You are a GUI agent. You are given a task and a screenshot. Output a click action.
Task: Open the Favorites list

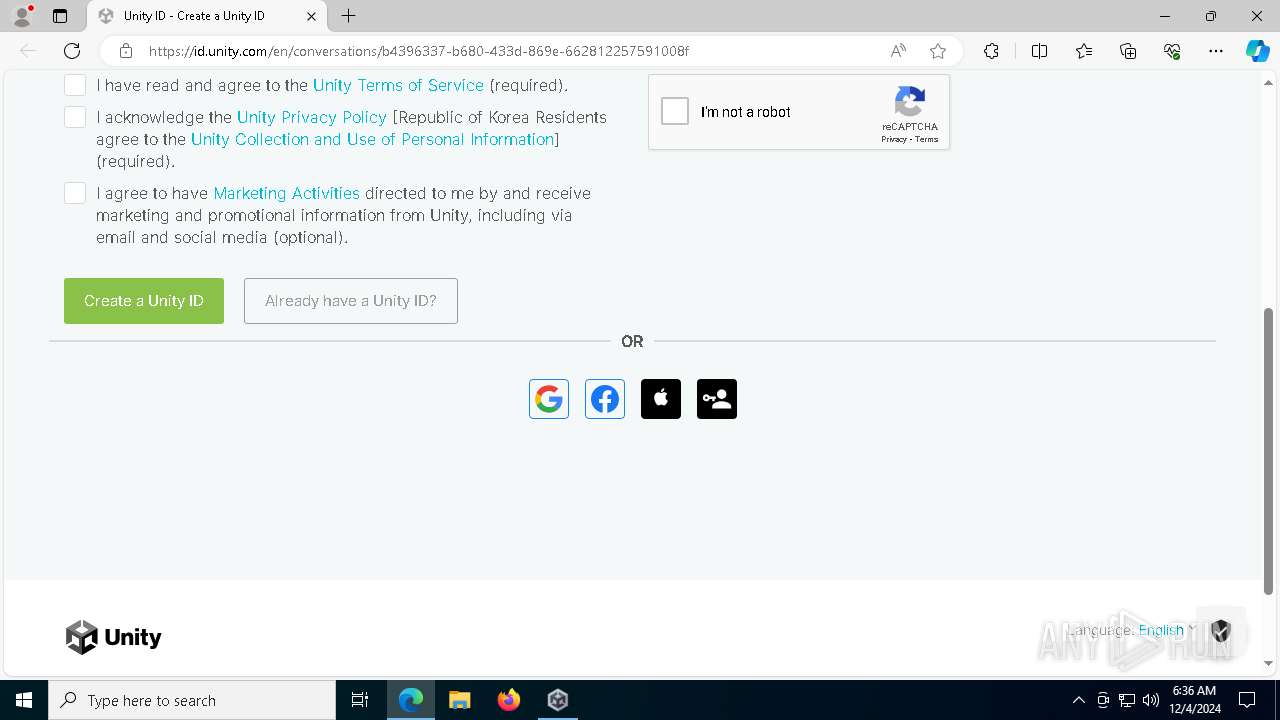pos(1084,51)
